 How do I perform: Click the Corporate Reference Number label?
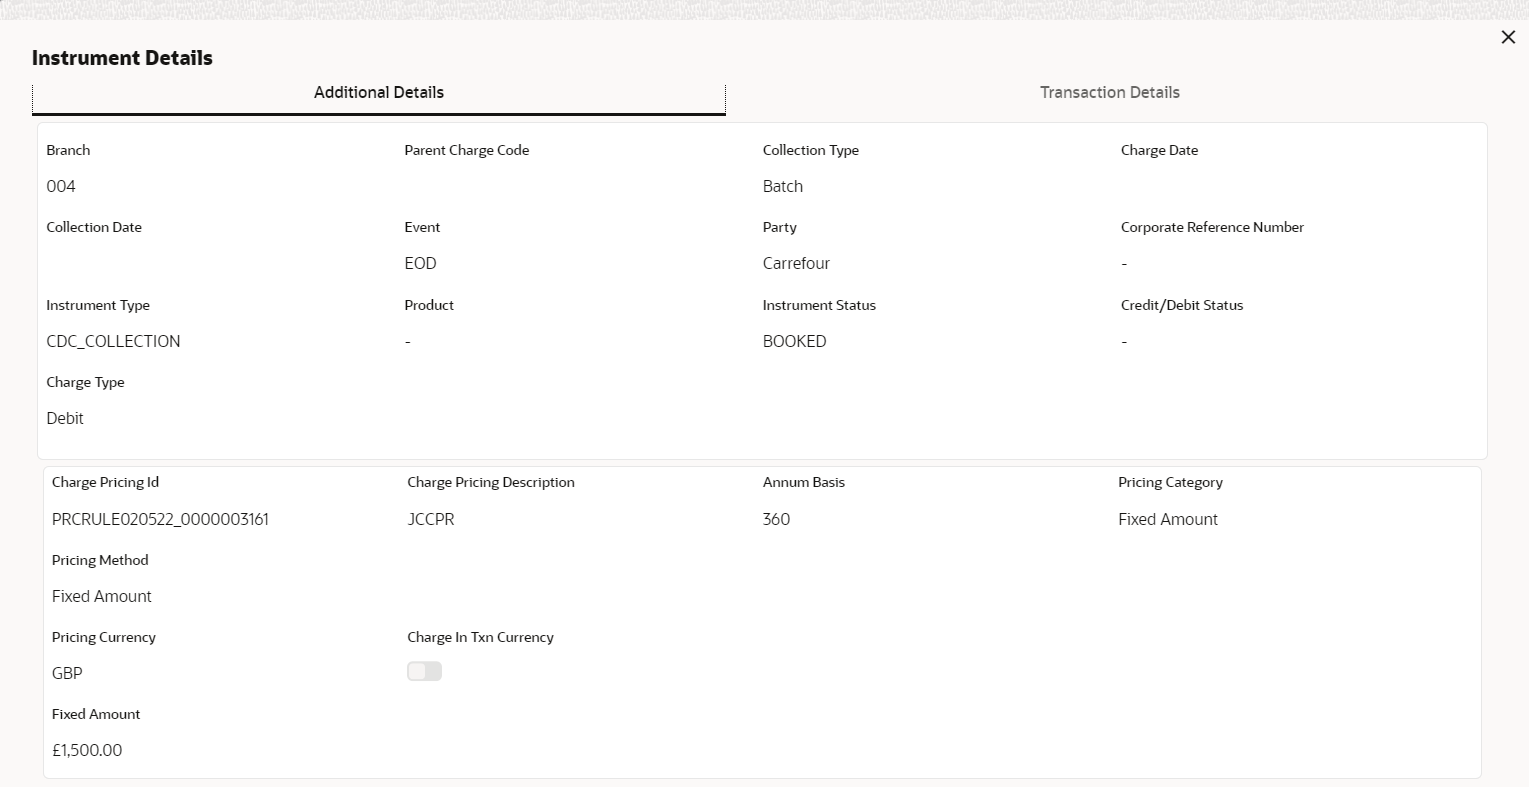pos(1212,227)
